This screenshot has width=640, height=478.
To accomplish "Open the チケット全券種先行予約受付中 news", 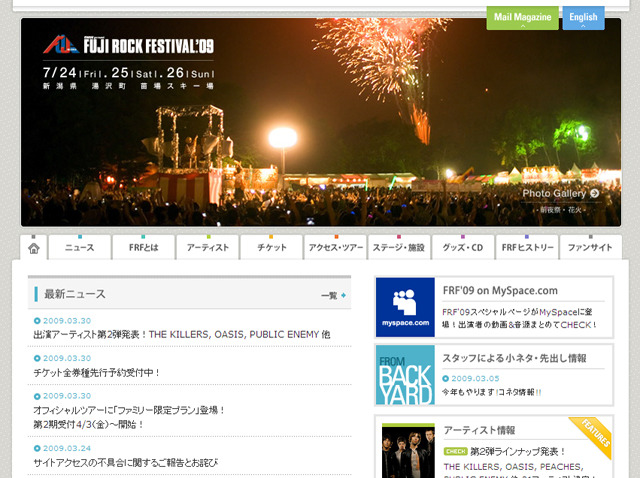I will click(x=96, y=372).
